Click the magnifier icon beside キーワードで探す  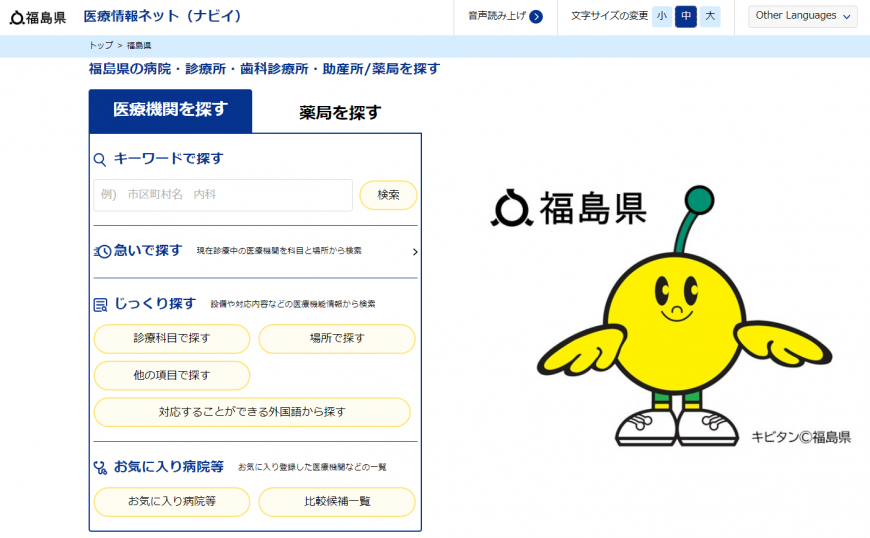pos(100,160)
